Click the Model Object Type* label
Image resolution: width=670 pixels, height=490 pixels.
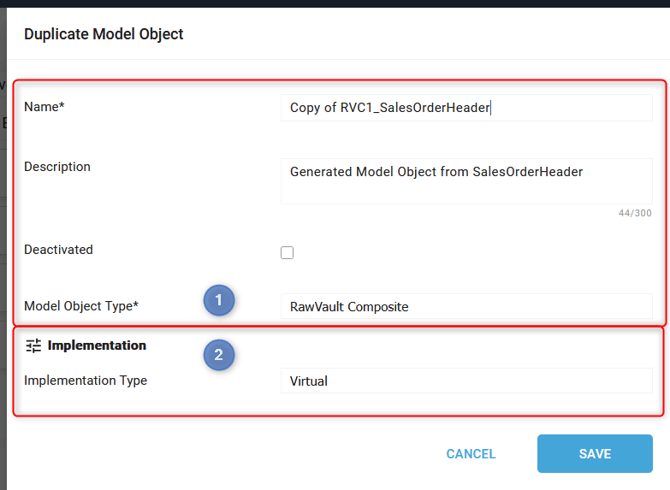pyautogui.click(x=81, y=305)
